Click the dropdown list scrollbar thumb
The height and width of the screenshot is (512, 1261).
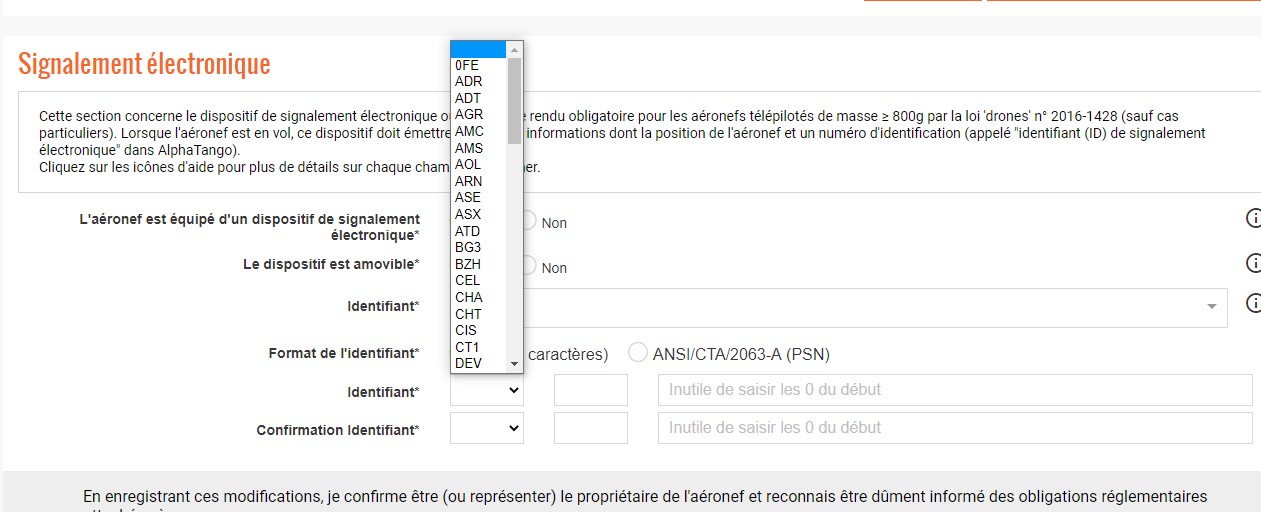(x=515, y=101)
